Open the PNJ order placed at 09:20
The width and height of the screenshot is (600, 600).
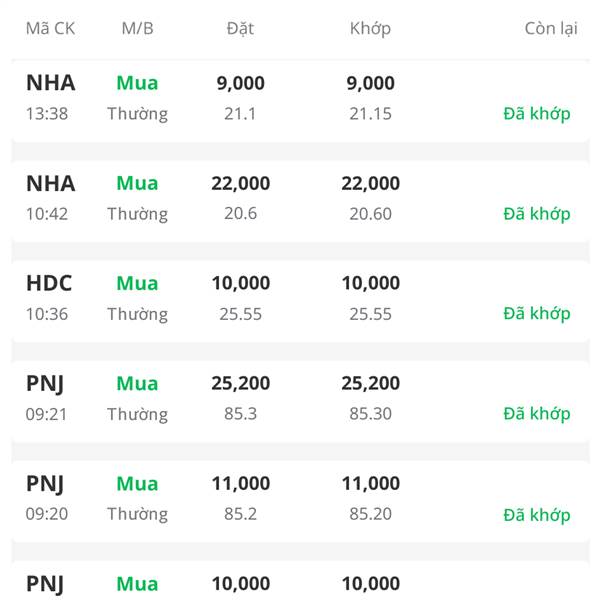(x=300, y=501)
